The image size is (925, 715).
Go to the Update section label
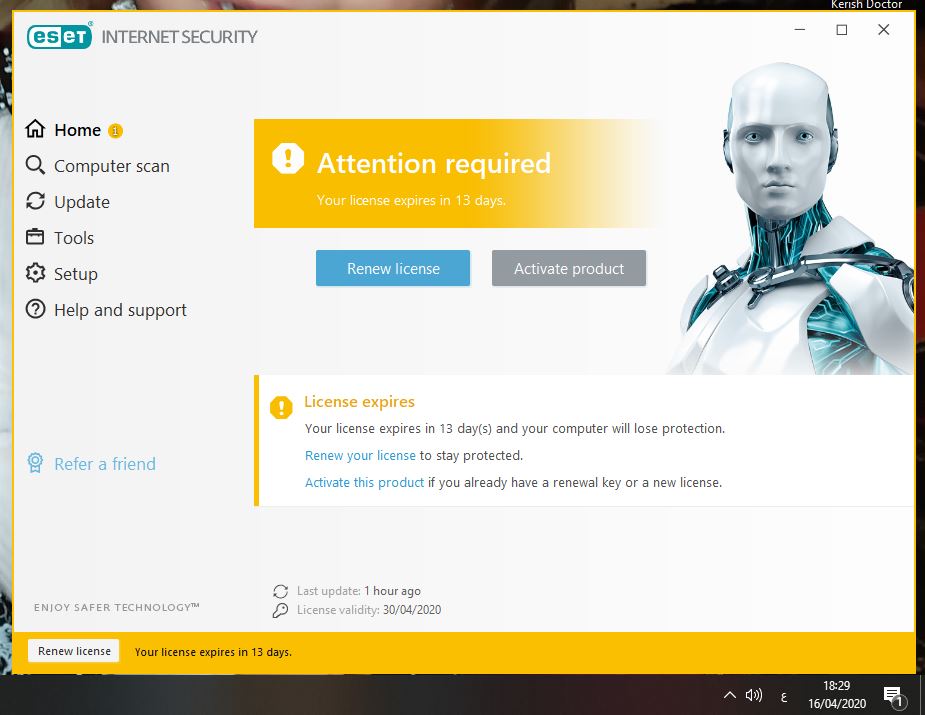tap(82, 202)
